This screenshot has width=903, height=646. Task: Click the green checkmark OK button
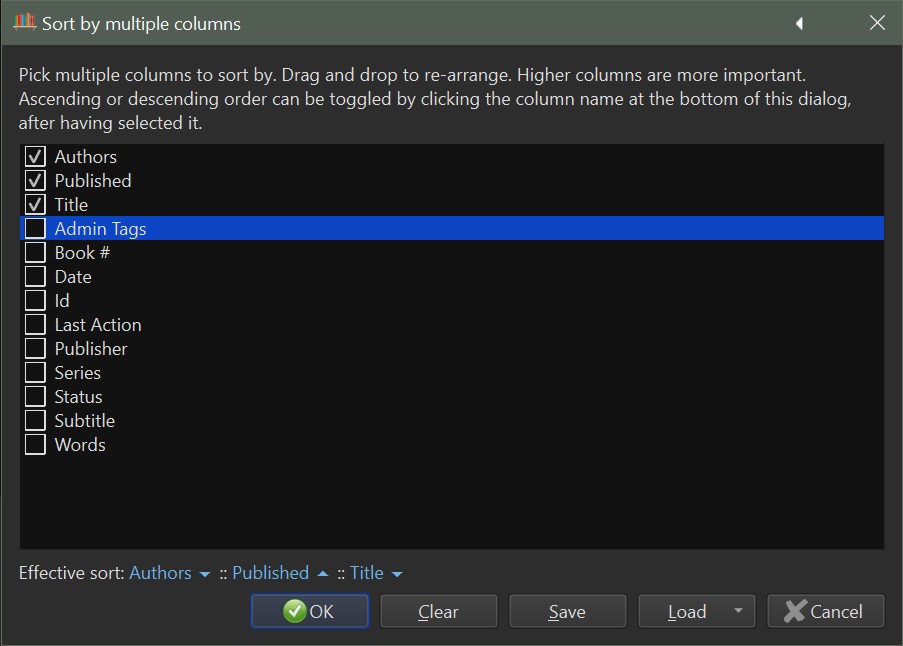309,611
